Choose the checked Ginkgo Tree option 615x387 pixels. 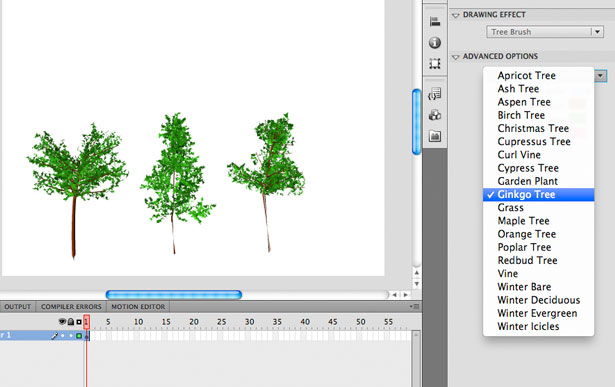coord(539,194)
